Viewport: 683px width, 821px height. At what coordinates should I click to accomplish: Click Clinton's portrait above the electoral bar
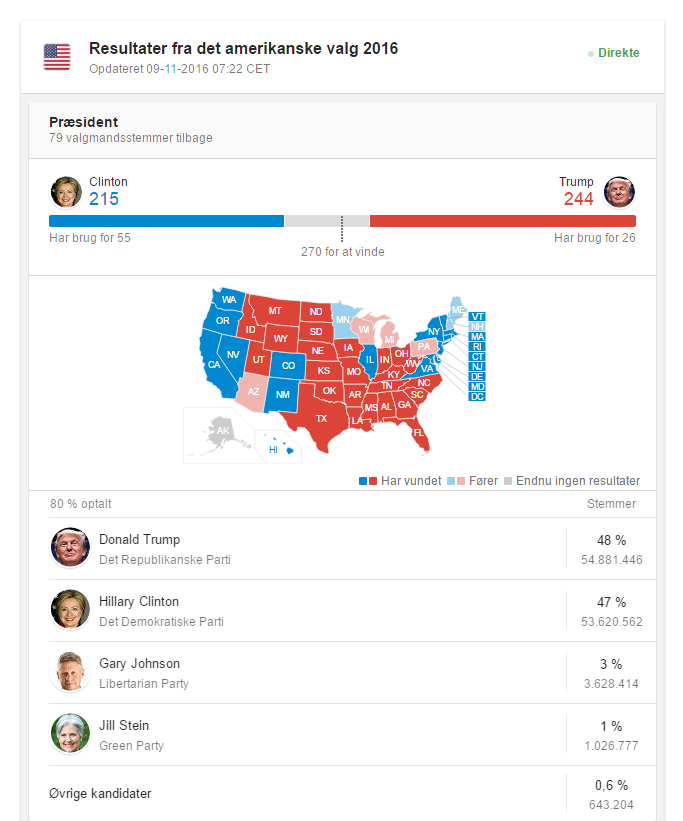pos(66,192)
